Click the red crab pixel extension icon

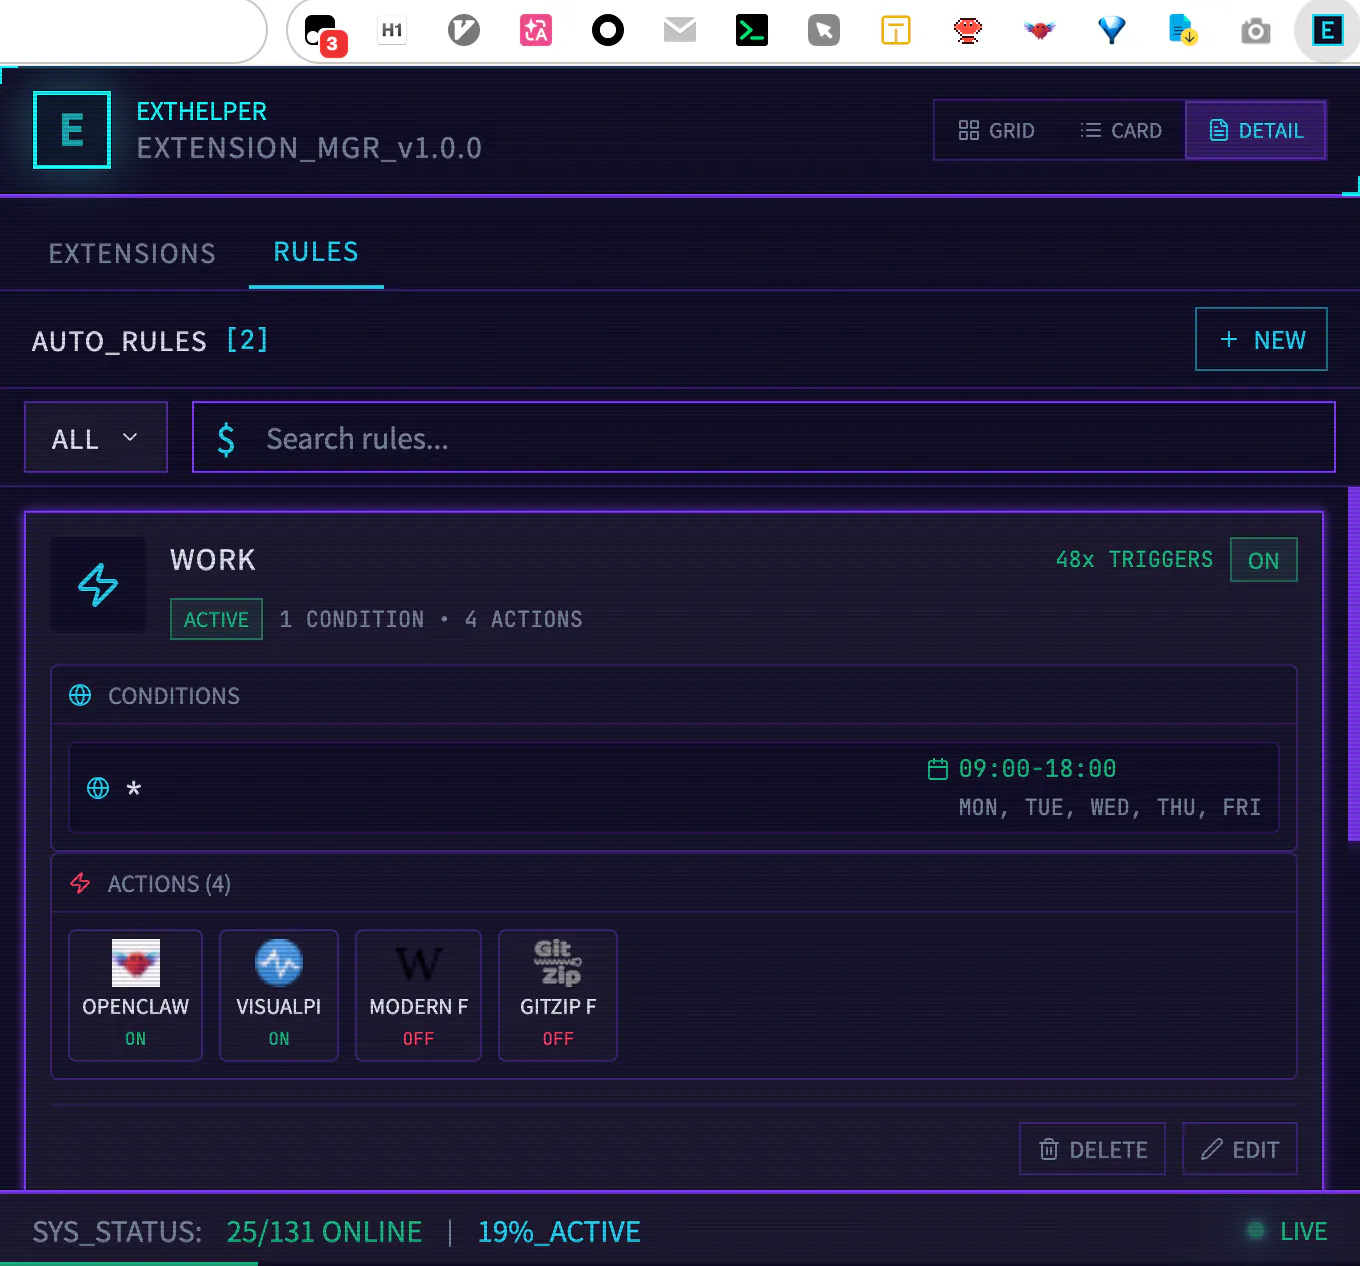click(968, 31)
